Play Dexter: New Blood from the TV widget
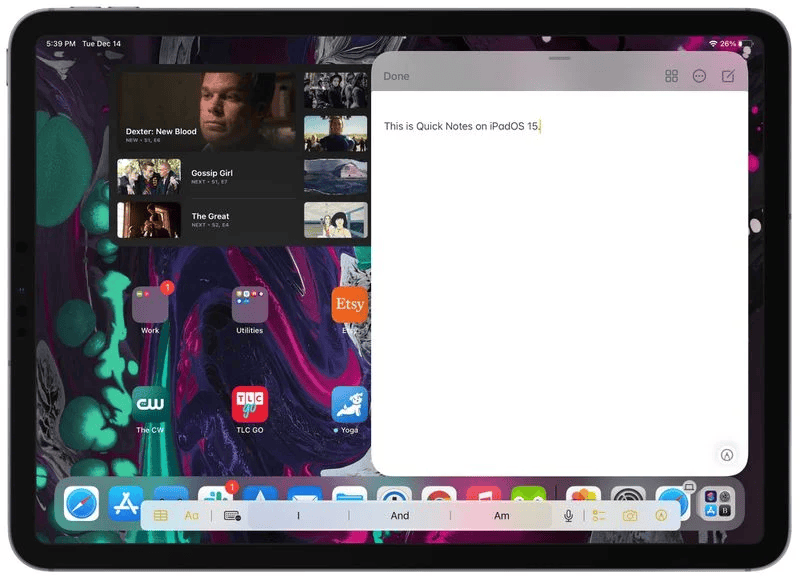The image size is (800, 580). tap(207, 110)
